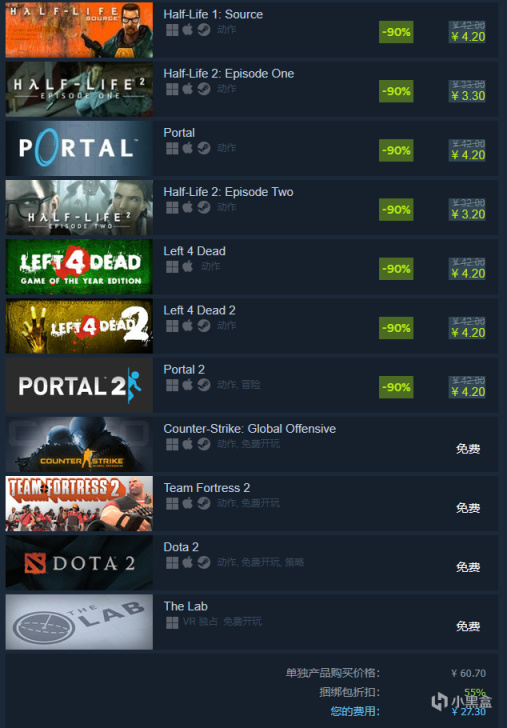Image resolution: width=507 pixels, height=728 pixels.
Task: Click Steam icon under Portal 2 title
Action: coord(203,385)
